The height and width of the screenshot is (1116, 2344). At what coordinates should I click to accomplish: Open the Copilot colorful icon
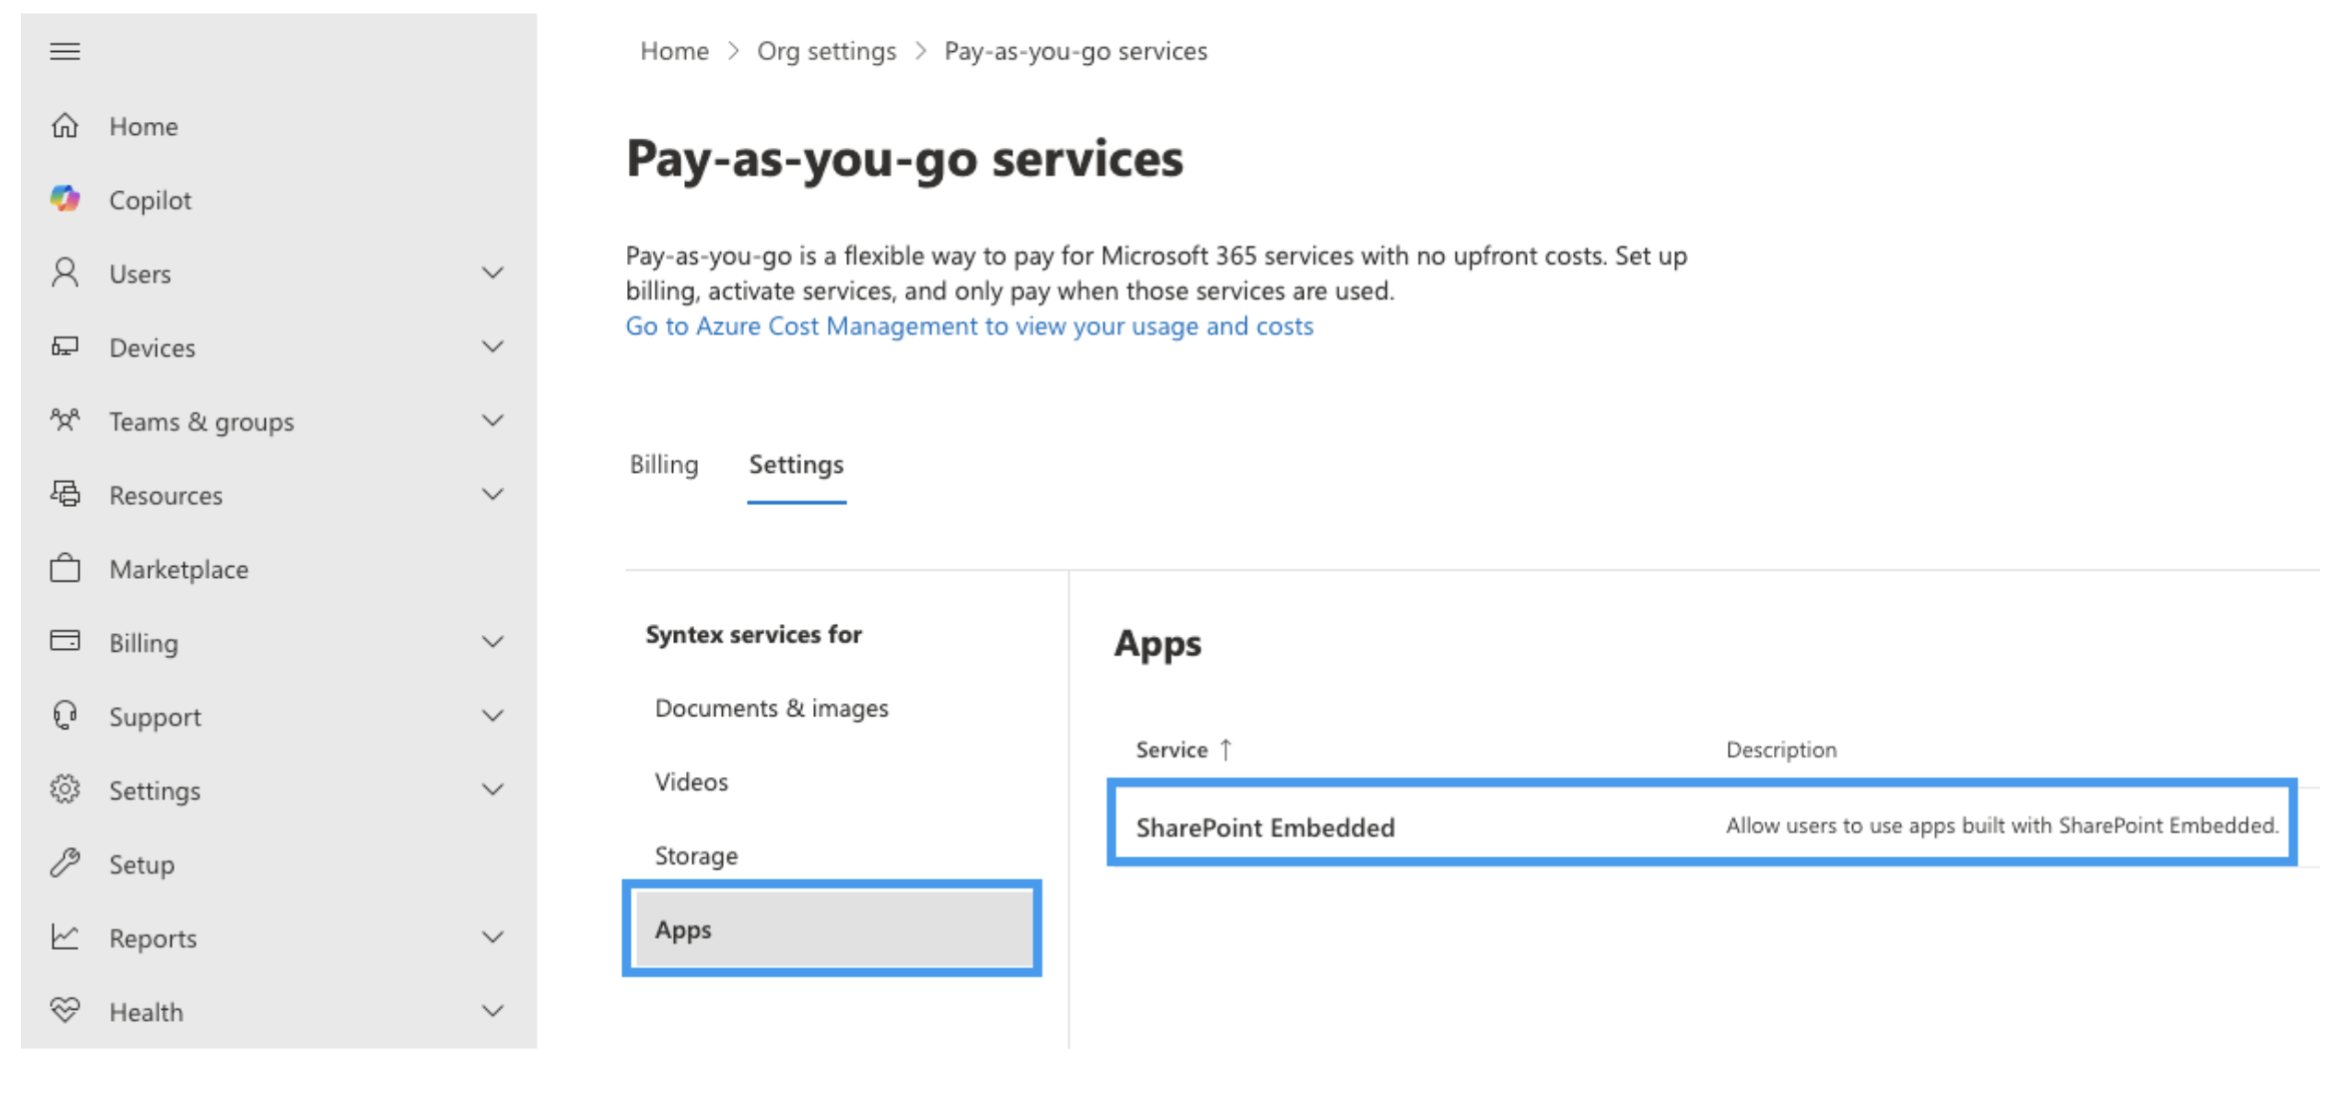click(x=65, y=199)
